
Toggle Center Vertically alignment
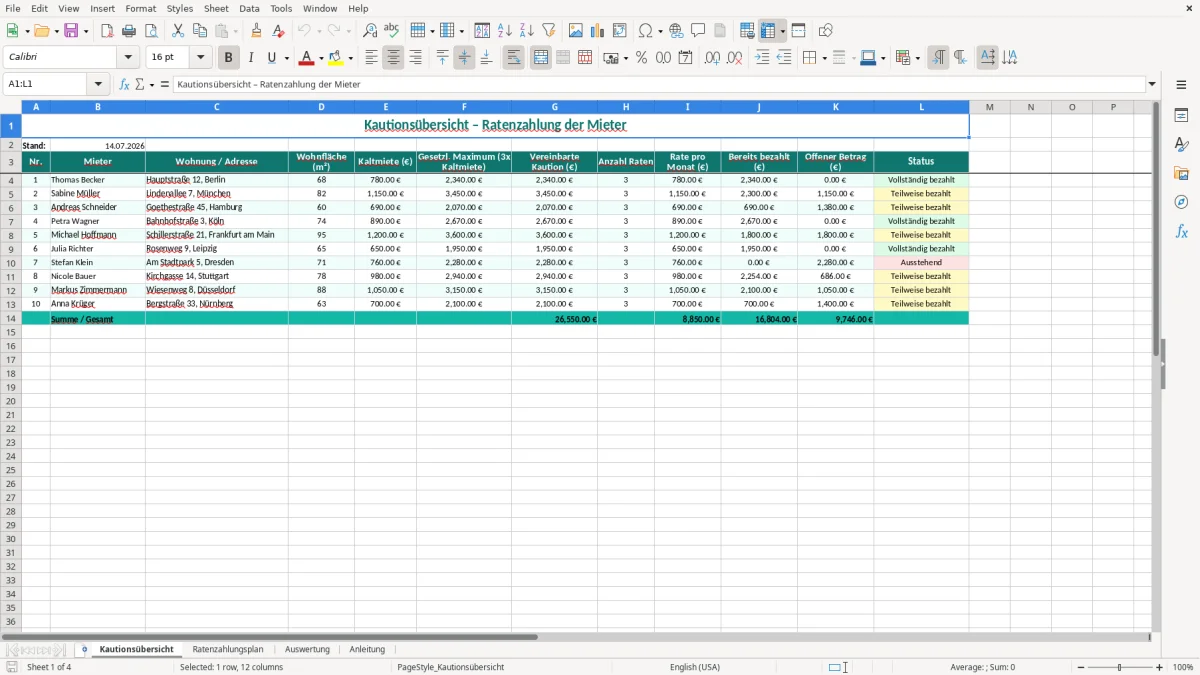pyautogui.click(x=464, y=58)
